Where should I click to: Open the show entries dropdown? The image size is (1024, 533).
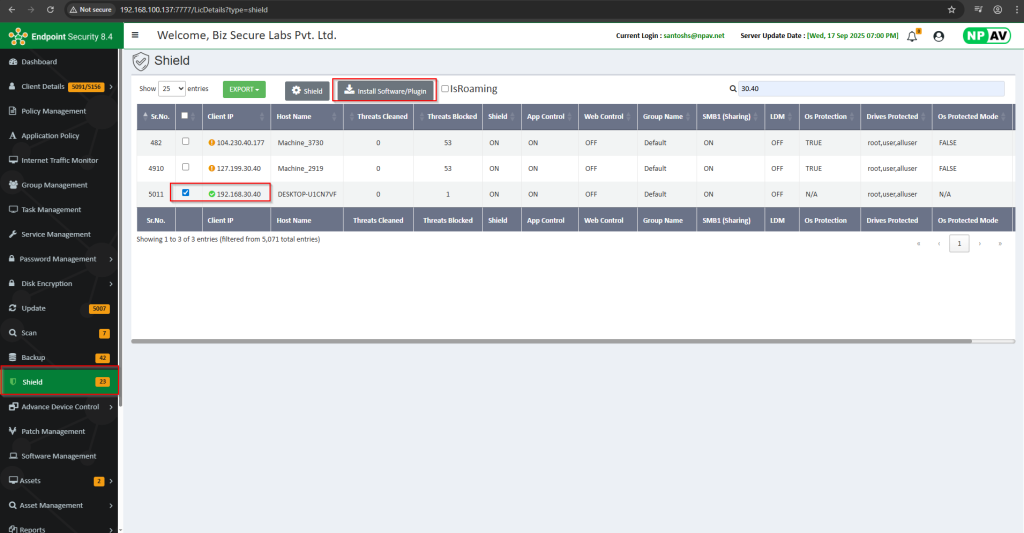173,89
